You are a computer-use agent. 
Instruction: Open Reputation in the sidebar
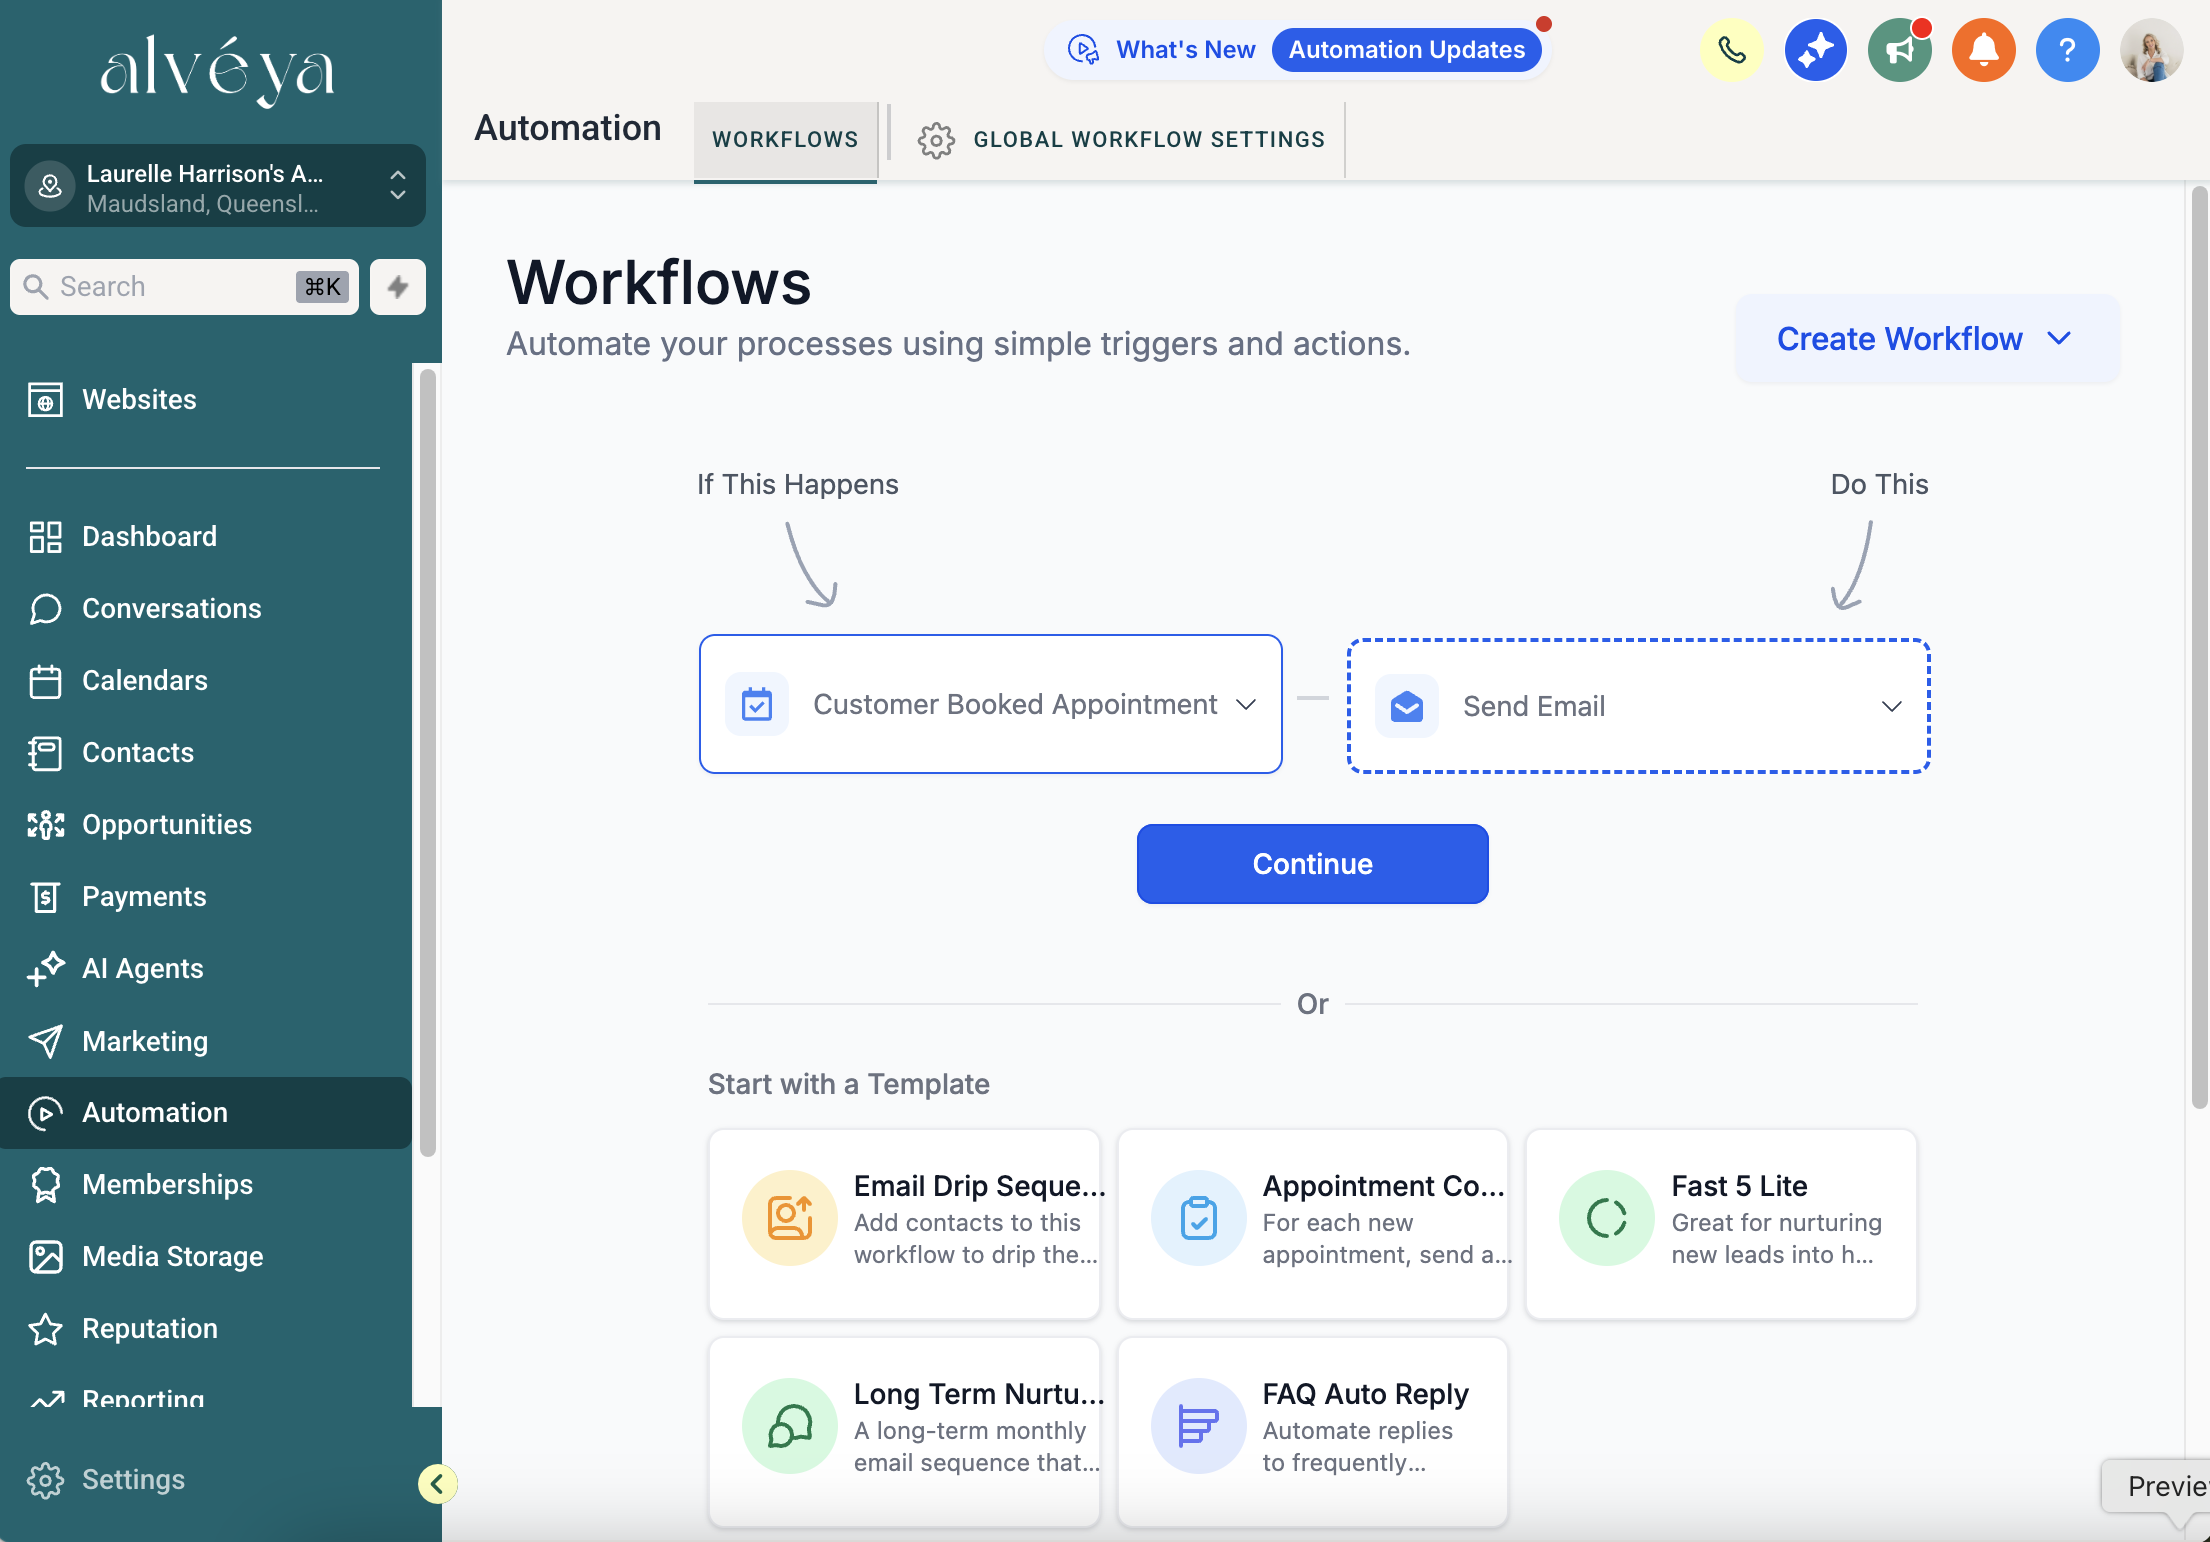206,1329
